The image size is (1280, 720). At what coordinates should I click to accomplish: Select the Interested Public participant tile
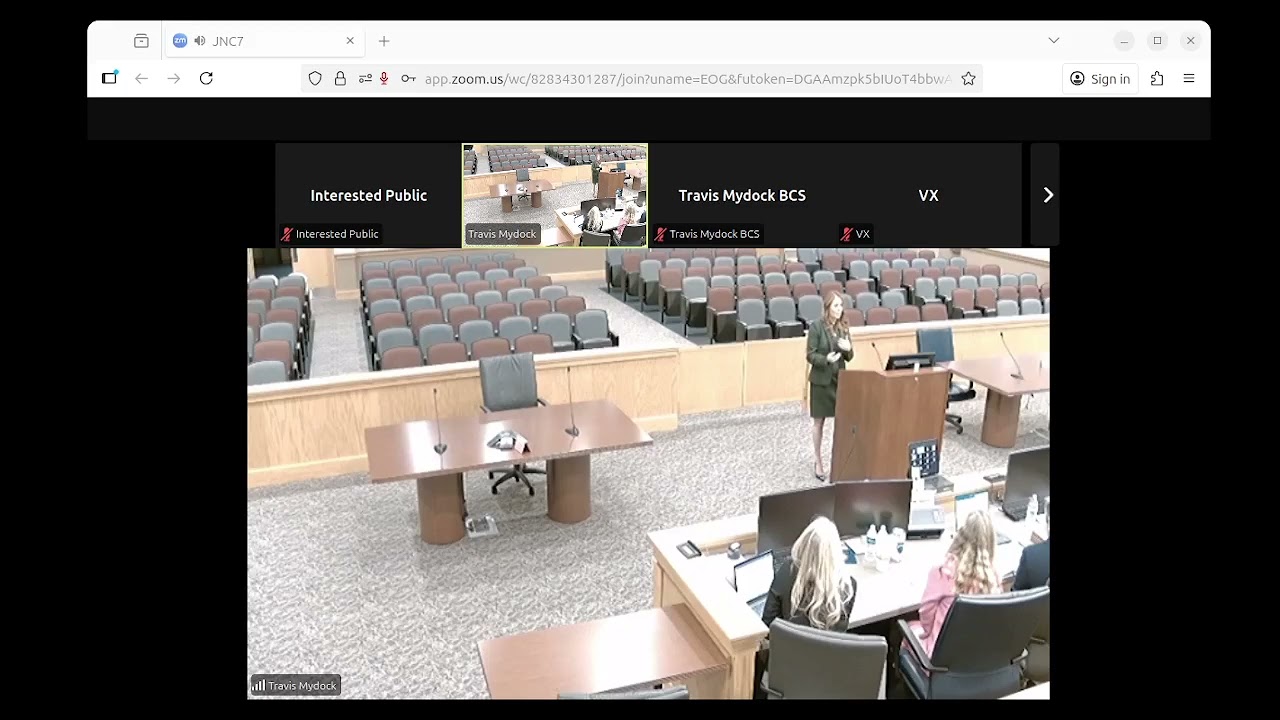[x=368, y=195]
